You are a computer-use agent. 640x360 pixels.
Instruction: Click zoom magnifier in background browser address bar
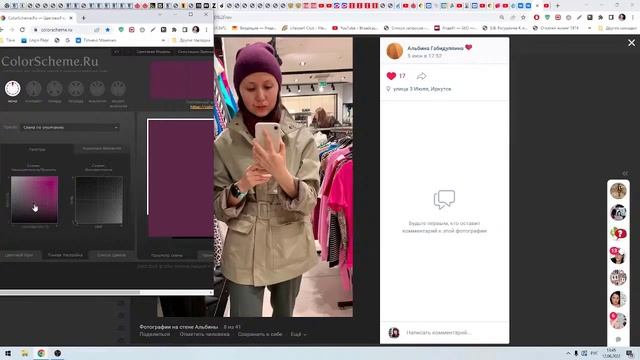502,18
